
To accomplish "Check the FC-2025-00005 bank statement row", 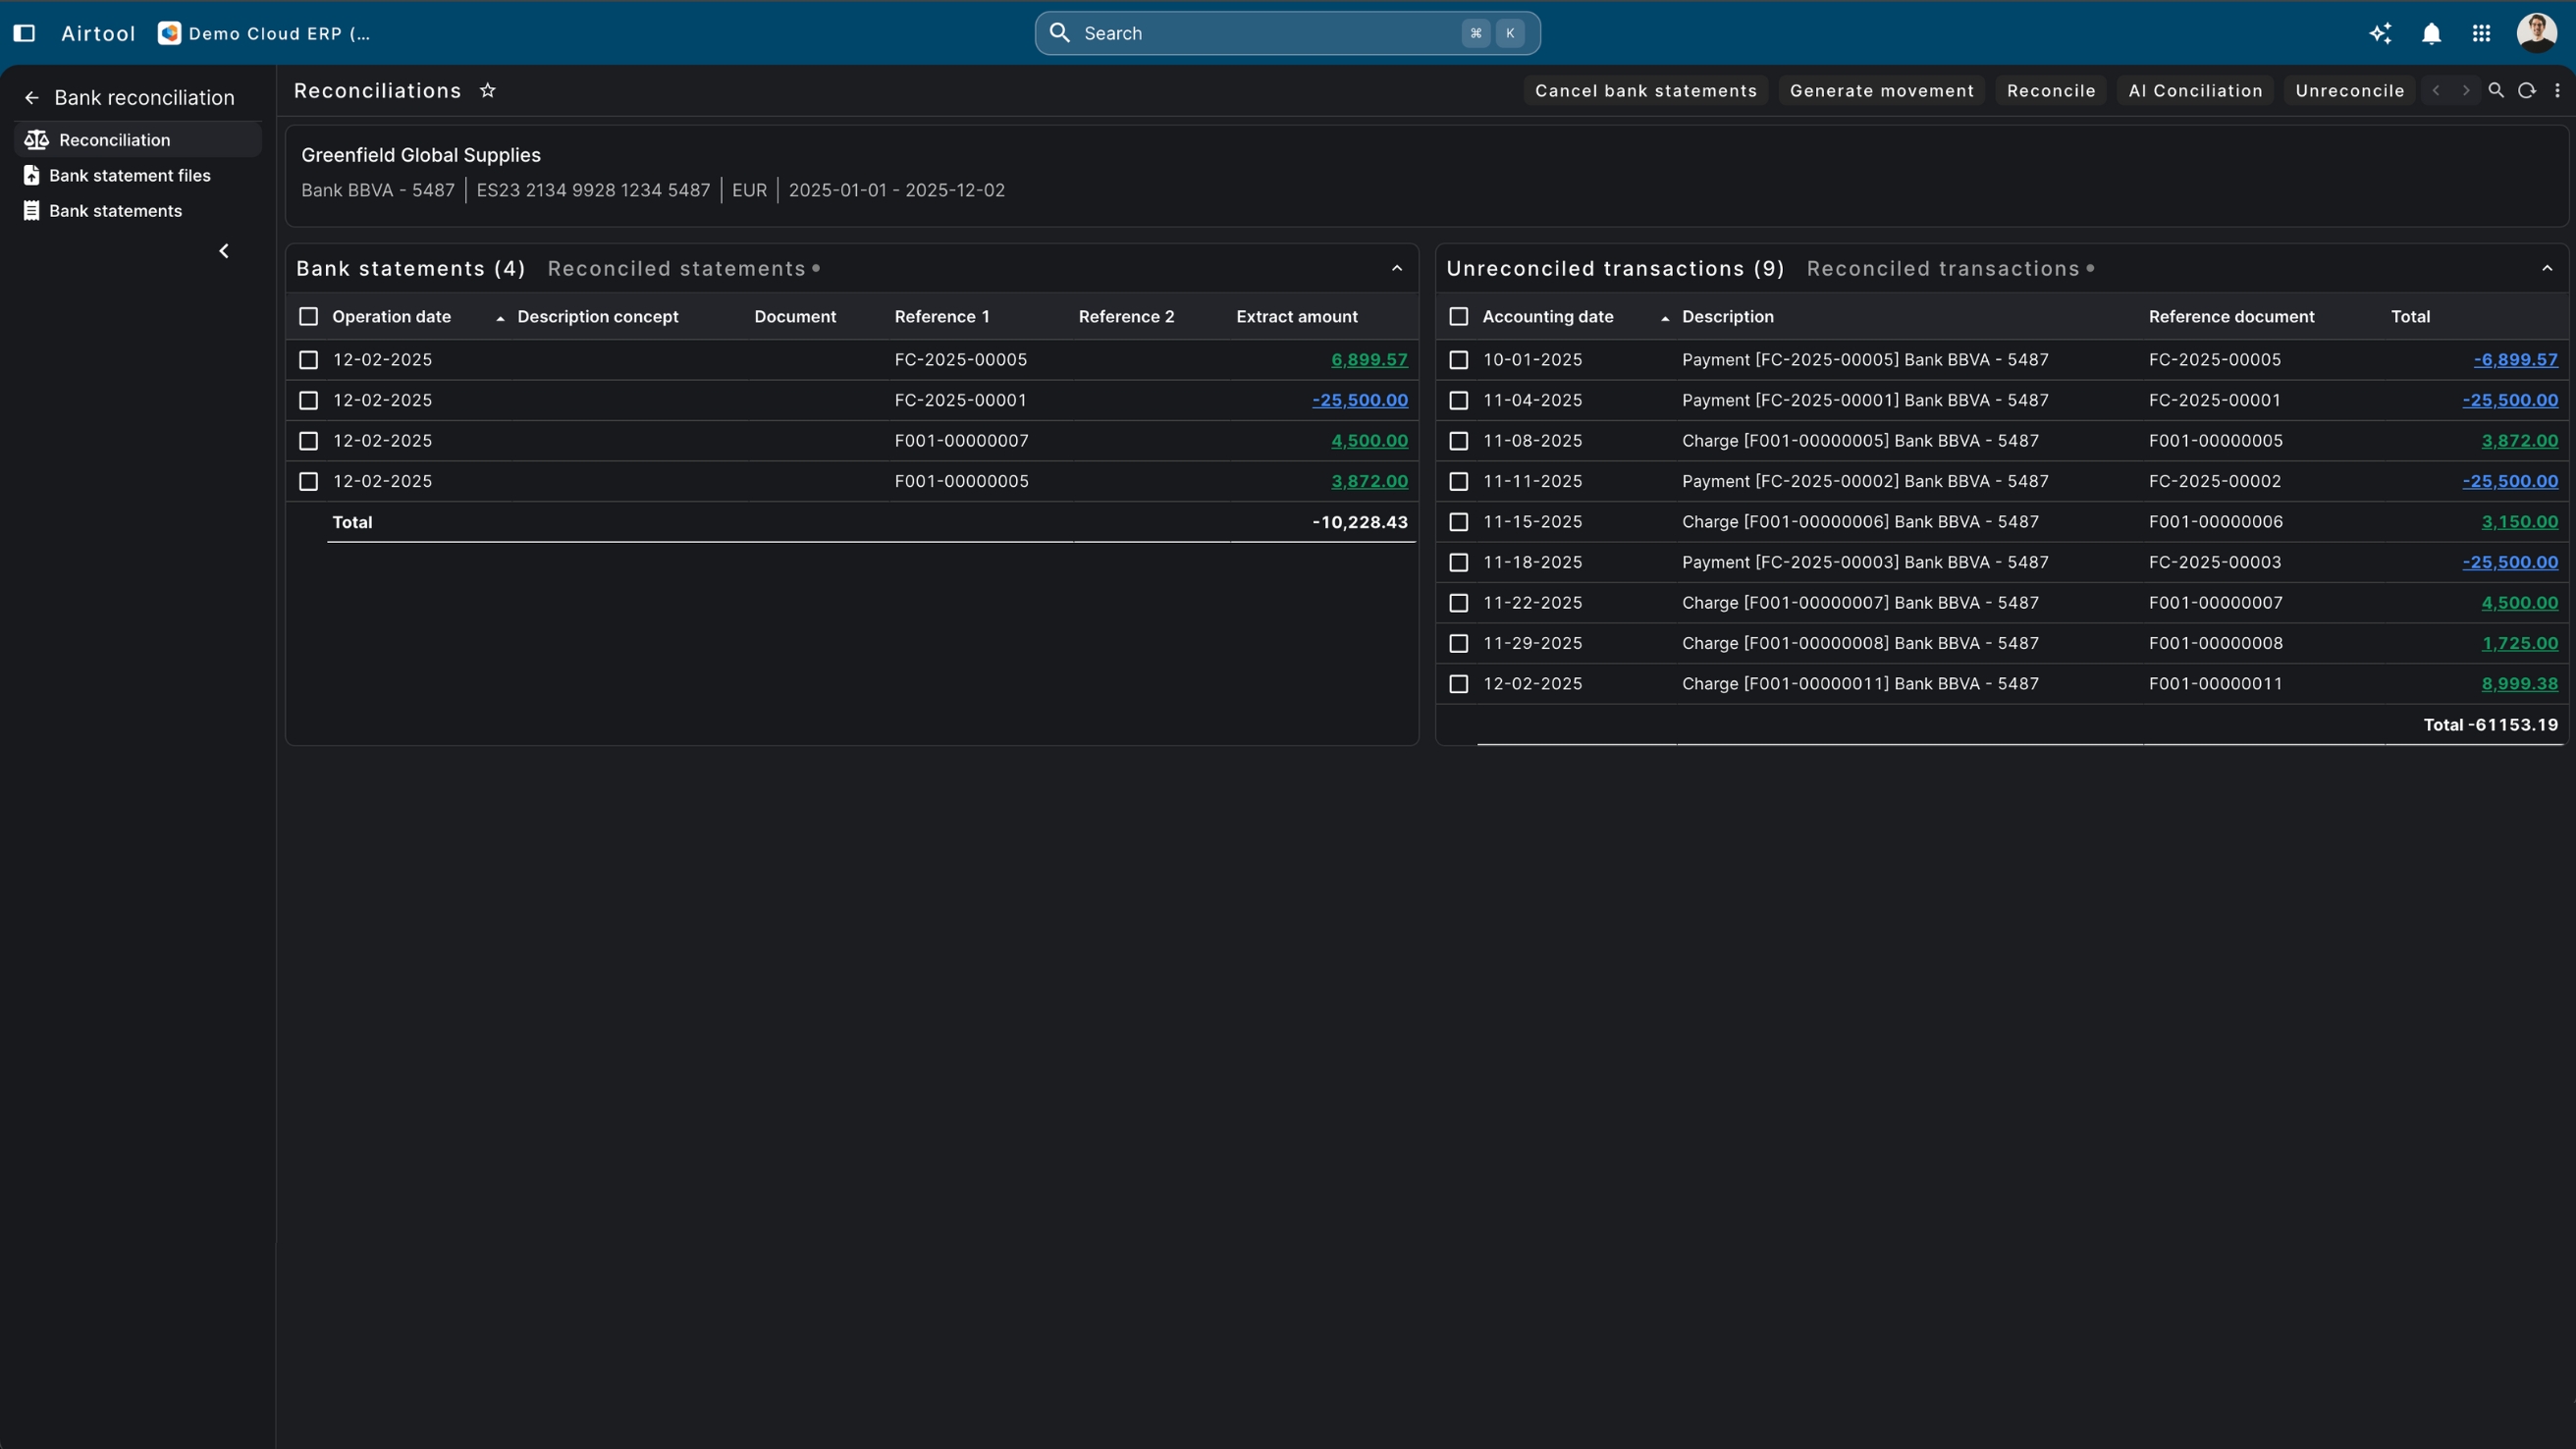I will point(308,359).
